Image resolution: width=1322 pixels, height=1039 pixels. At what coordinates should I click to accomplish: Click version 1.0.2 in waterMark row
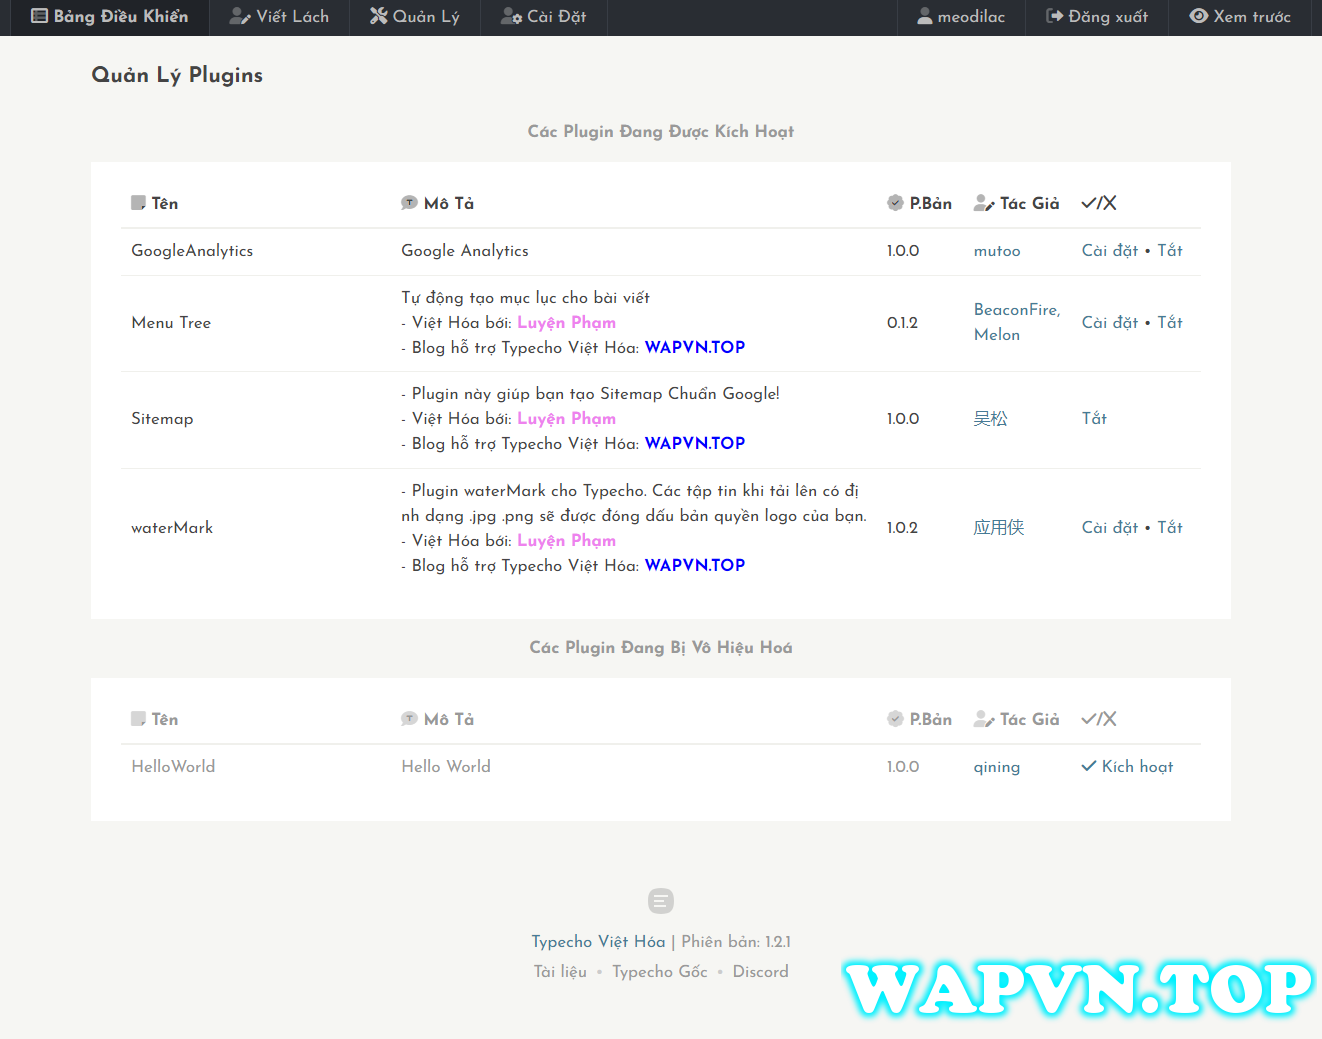pyautogui.click(x=902, y=528)
